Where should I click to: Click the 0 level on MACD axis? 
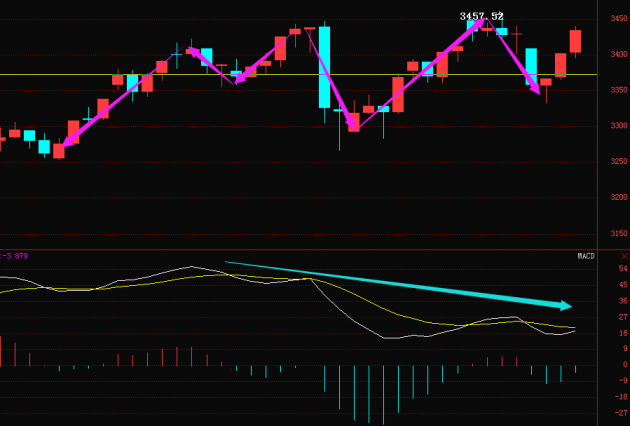[x=623, y=365]
